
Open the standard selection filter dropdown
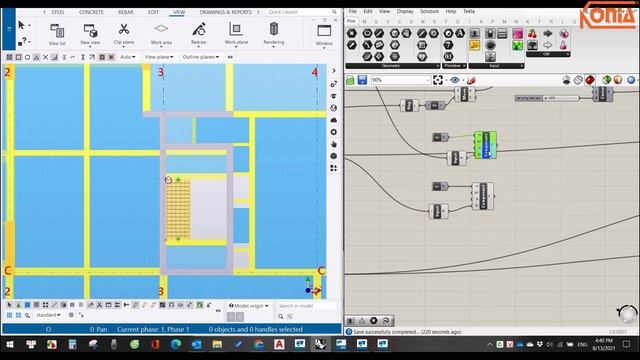(x=48, y=315)
